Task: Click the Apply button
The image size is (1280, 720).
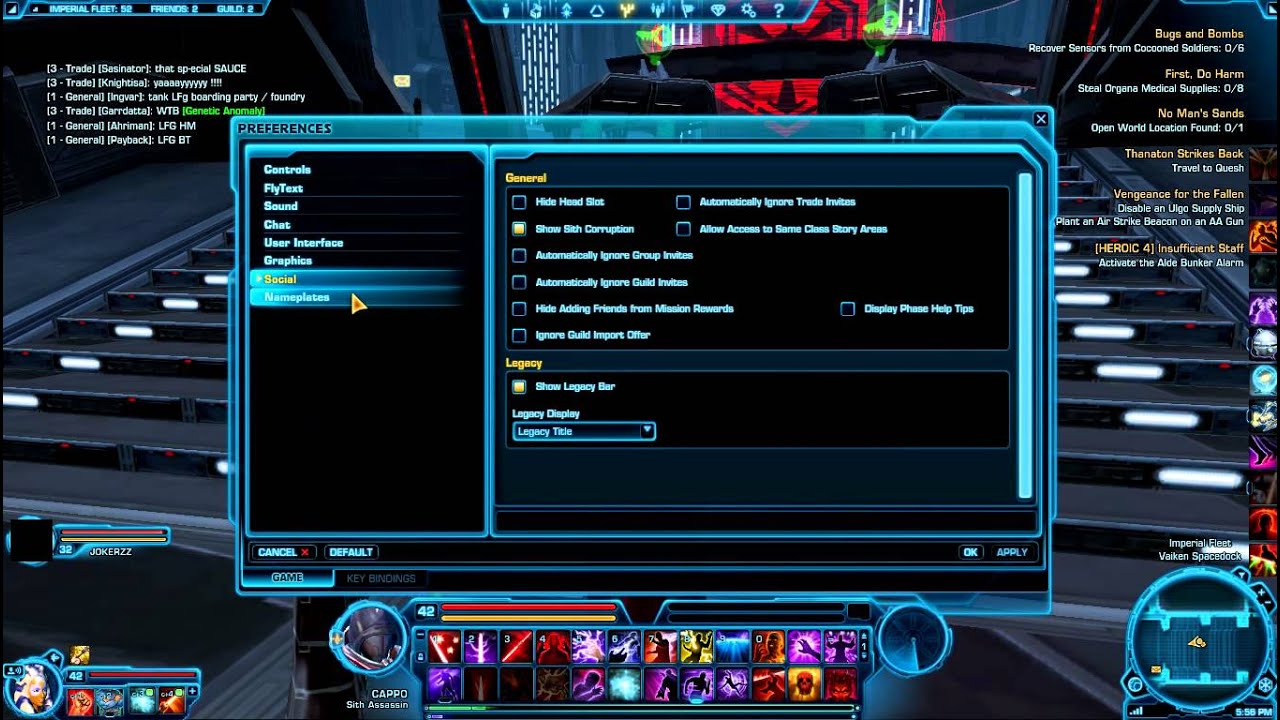Action: (x=1012, y=552)
